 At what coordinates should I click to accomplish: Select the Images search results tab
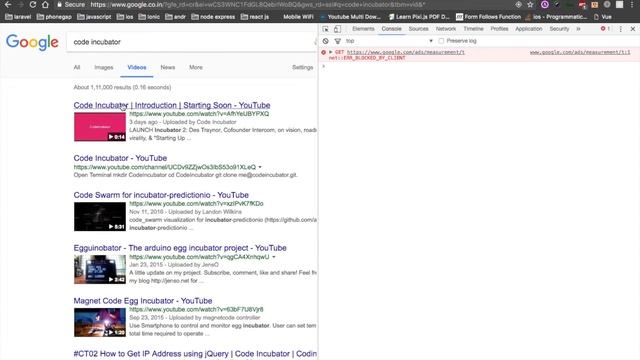[104, 67]
